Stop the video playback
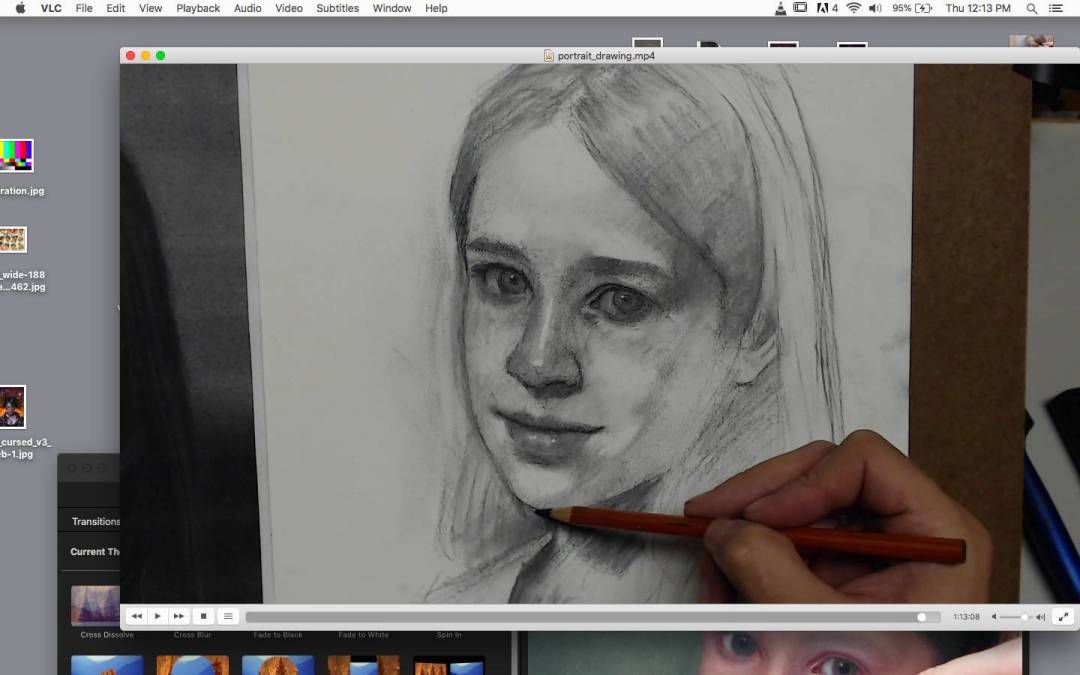1080x675 pixels. point(204,617)
